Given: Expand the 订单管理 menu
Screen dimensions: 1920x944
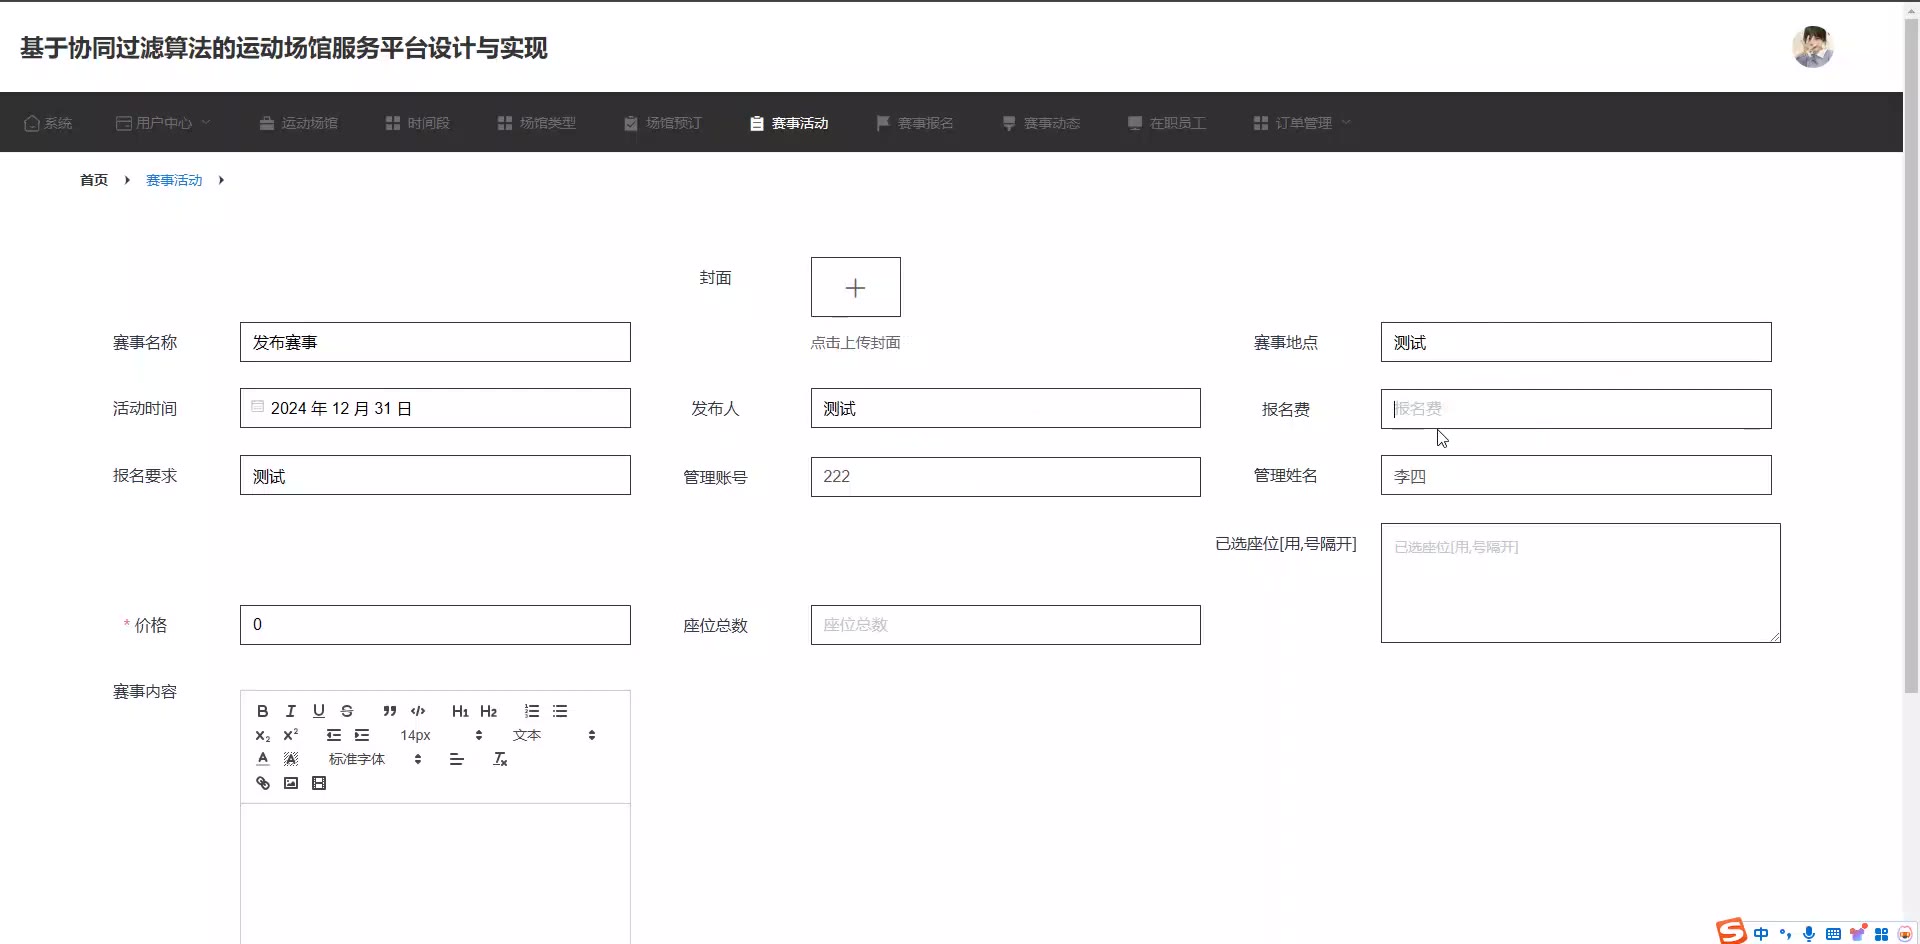Looking at the screenshot, I should (1302, 123).
